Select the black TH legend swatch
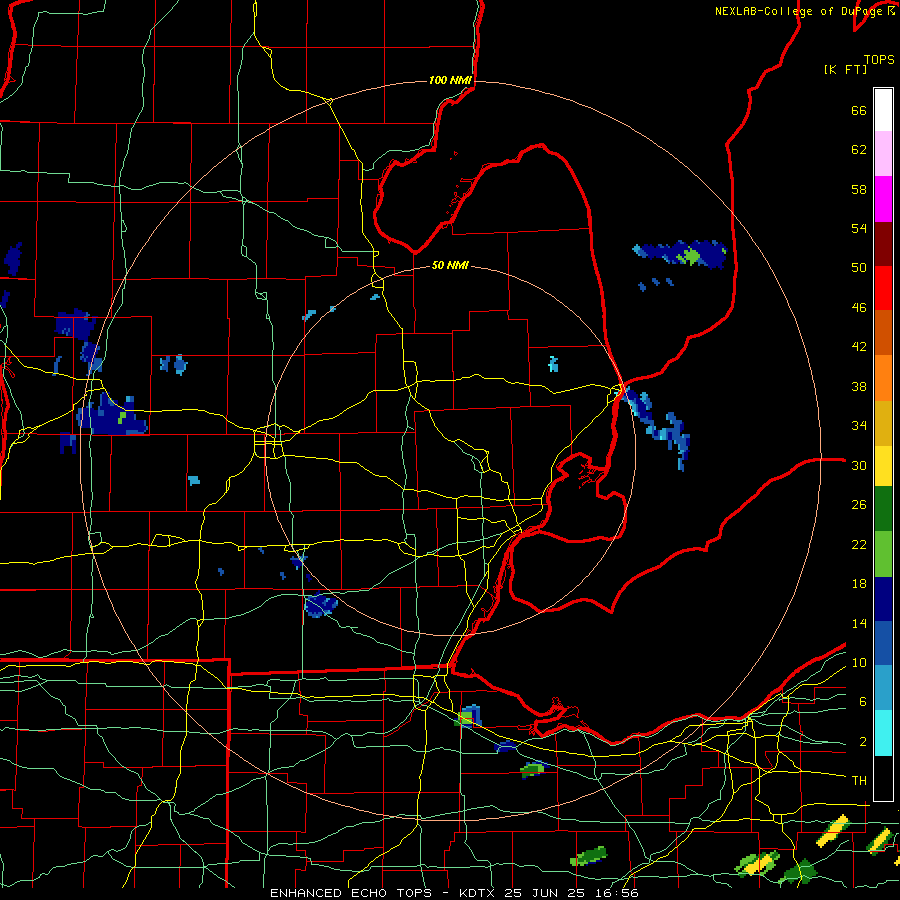The image size is (900, 900). [x=883, y=778]
